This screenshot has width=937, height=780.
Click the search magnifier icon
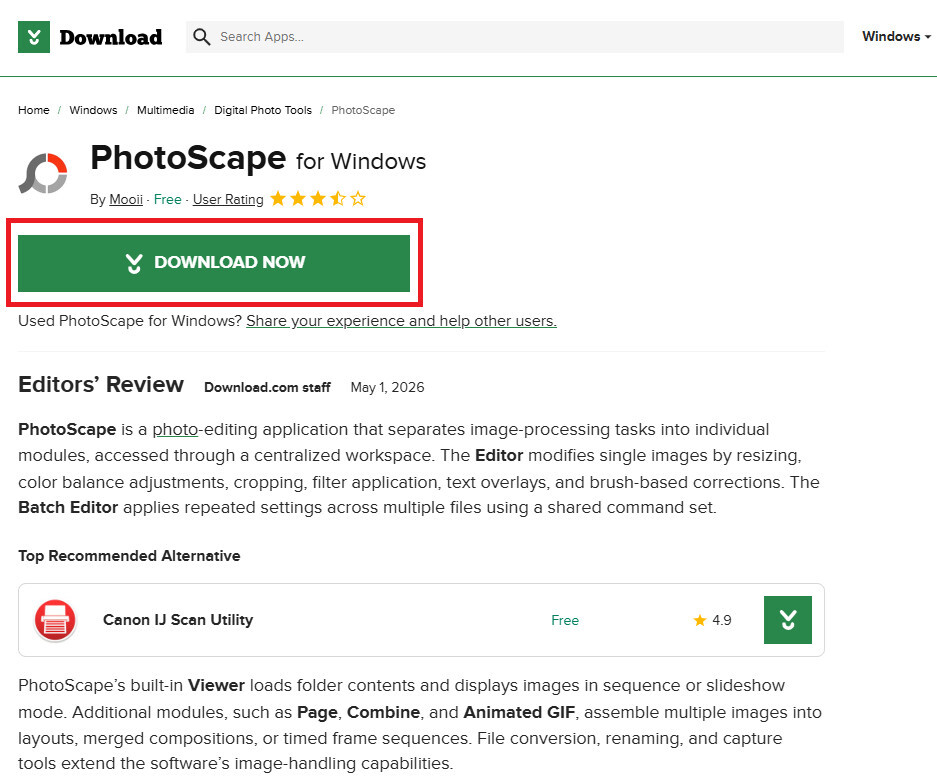pos(201,37)
